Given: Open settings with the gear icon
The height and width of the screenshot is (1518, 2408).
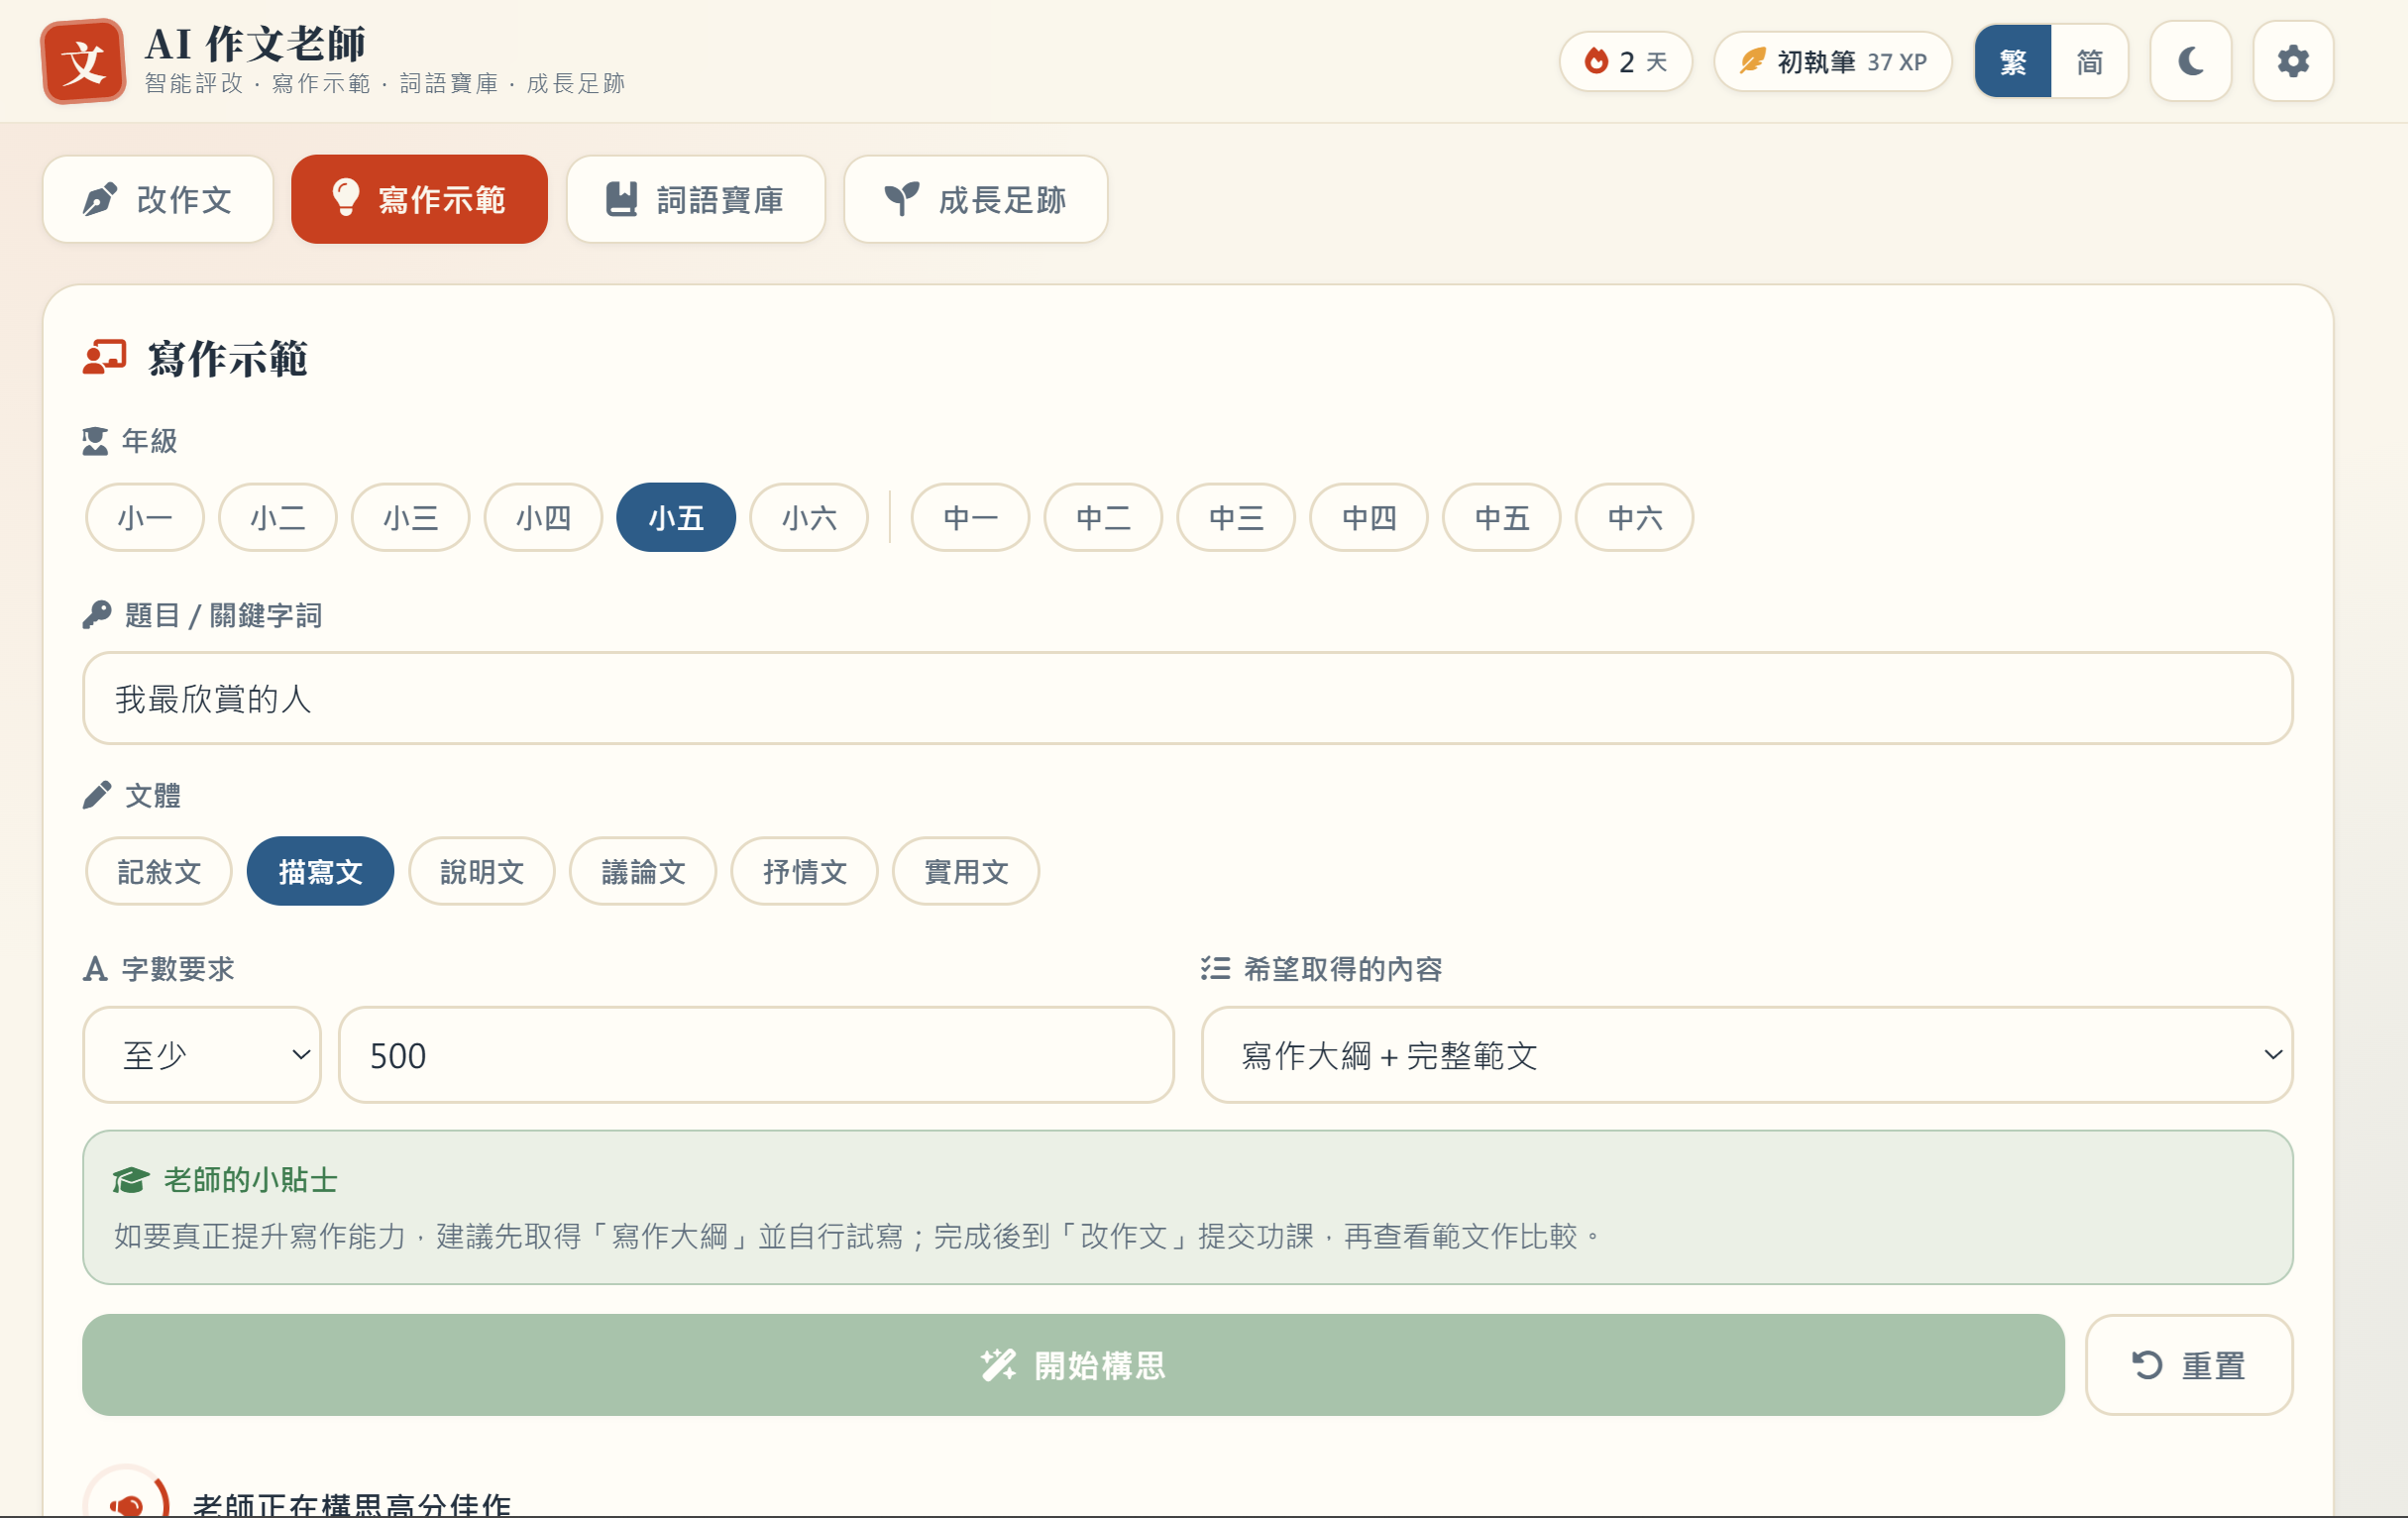Looking at the screenshot, I should pos(2293,61).
